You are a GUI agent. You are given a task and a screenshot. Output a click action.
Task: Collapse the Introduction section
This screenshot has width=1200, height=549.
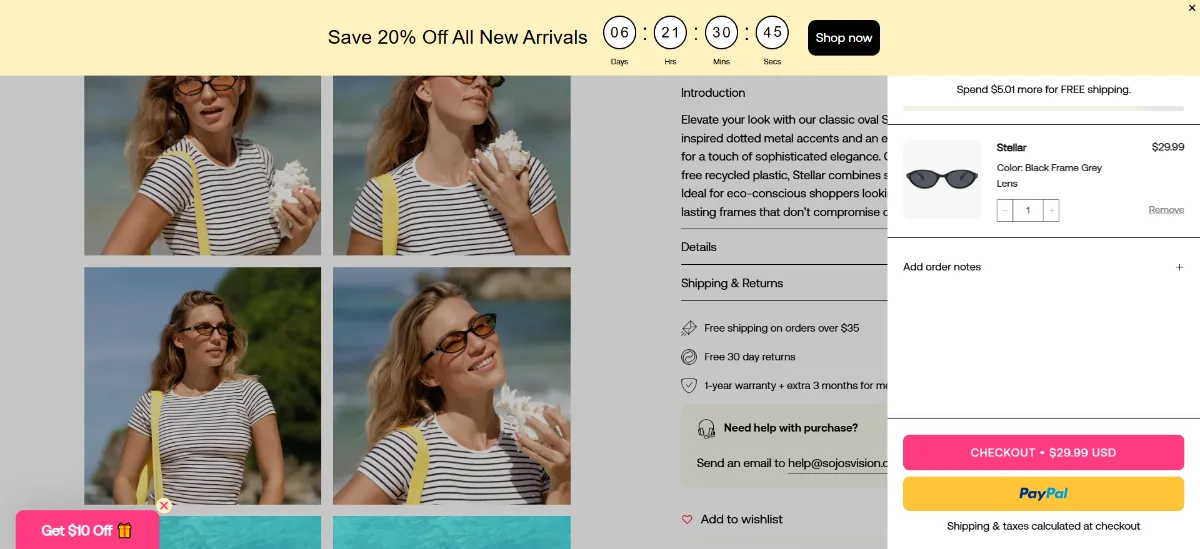784,93
